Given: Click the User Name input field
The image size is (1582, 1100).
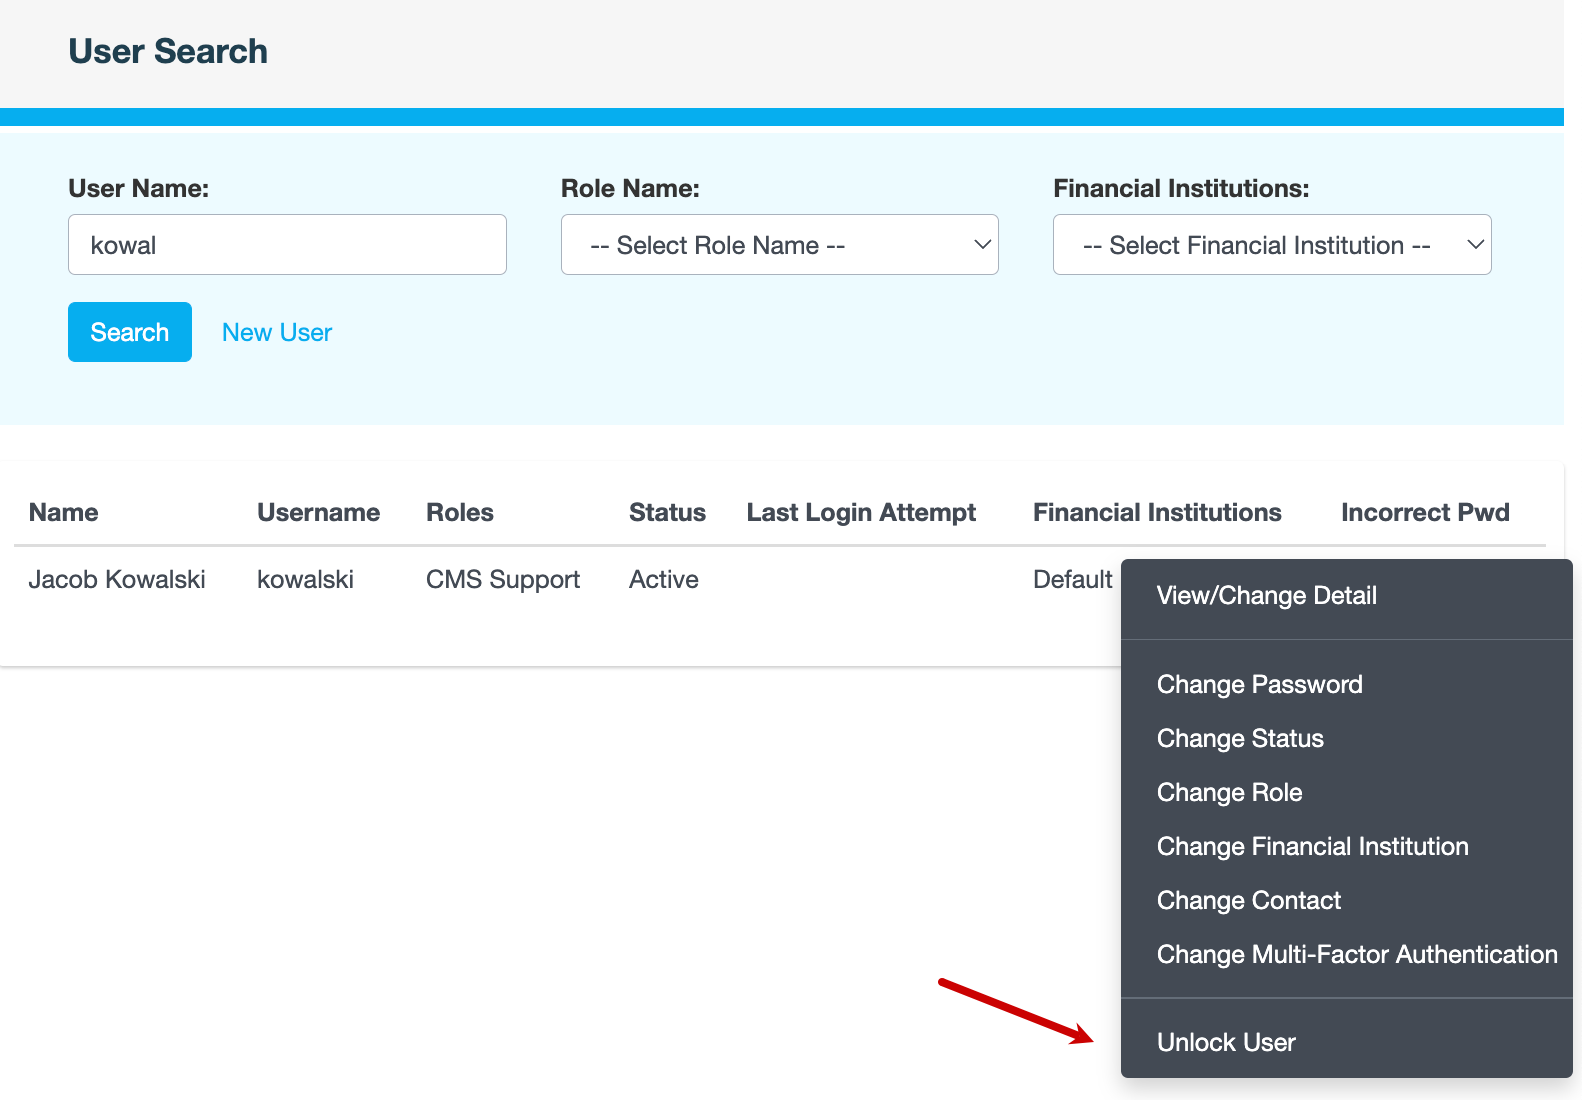Looking at the screenshot, I should 287,245.
